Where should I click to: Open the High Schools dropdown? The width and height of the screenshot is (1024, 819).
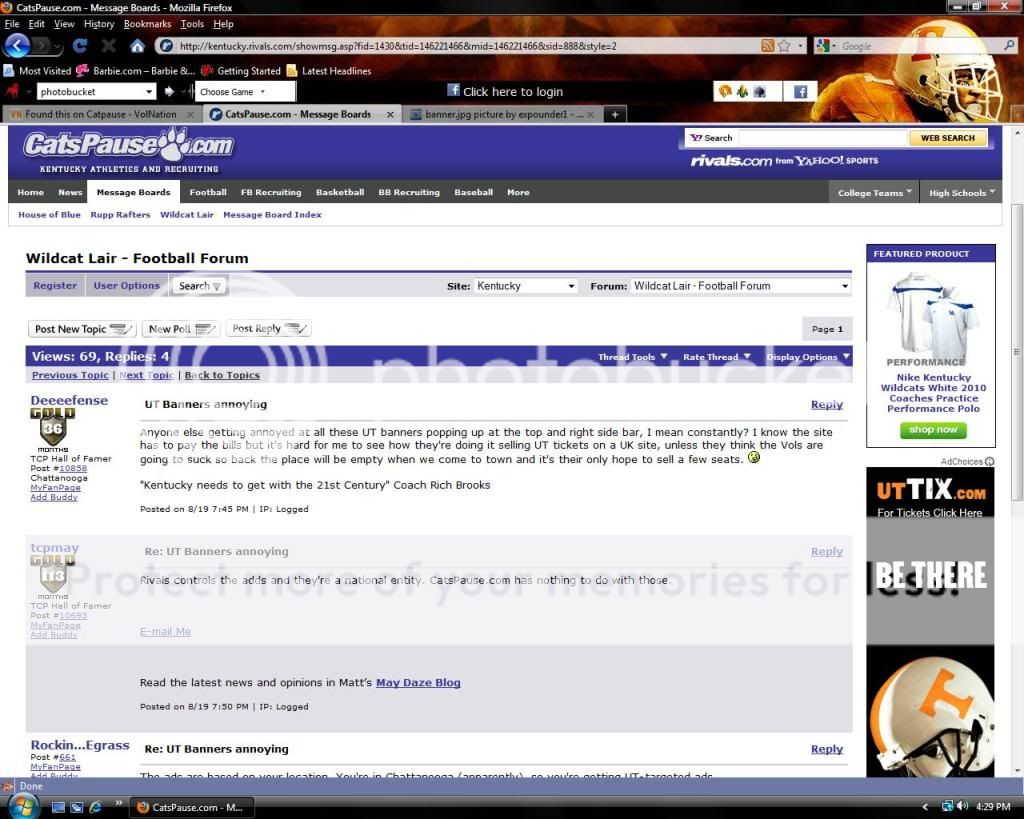pos(961,193)
